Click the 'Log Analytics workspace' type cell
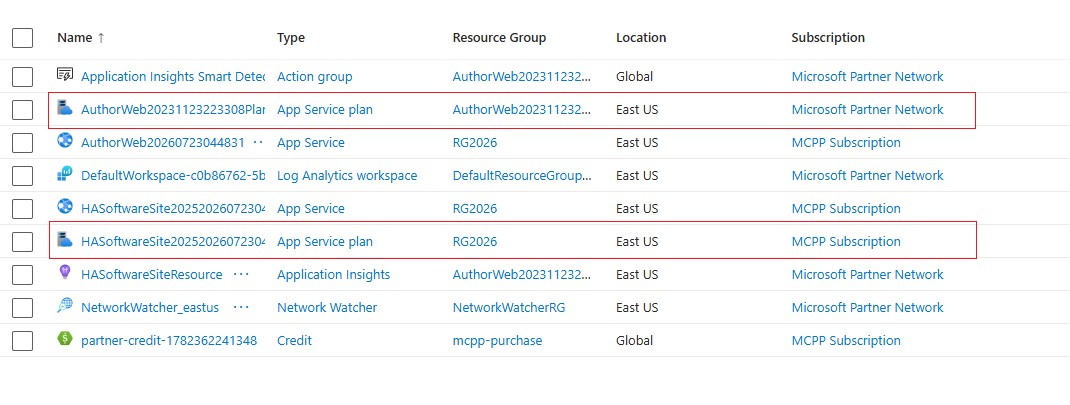 (347, 176)
